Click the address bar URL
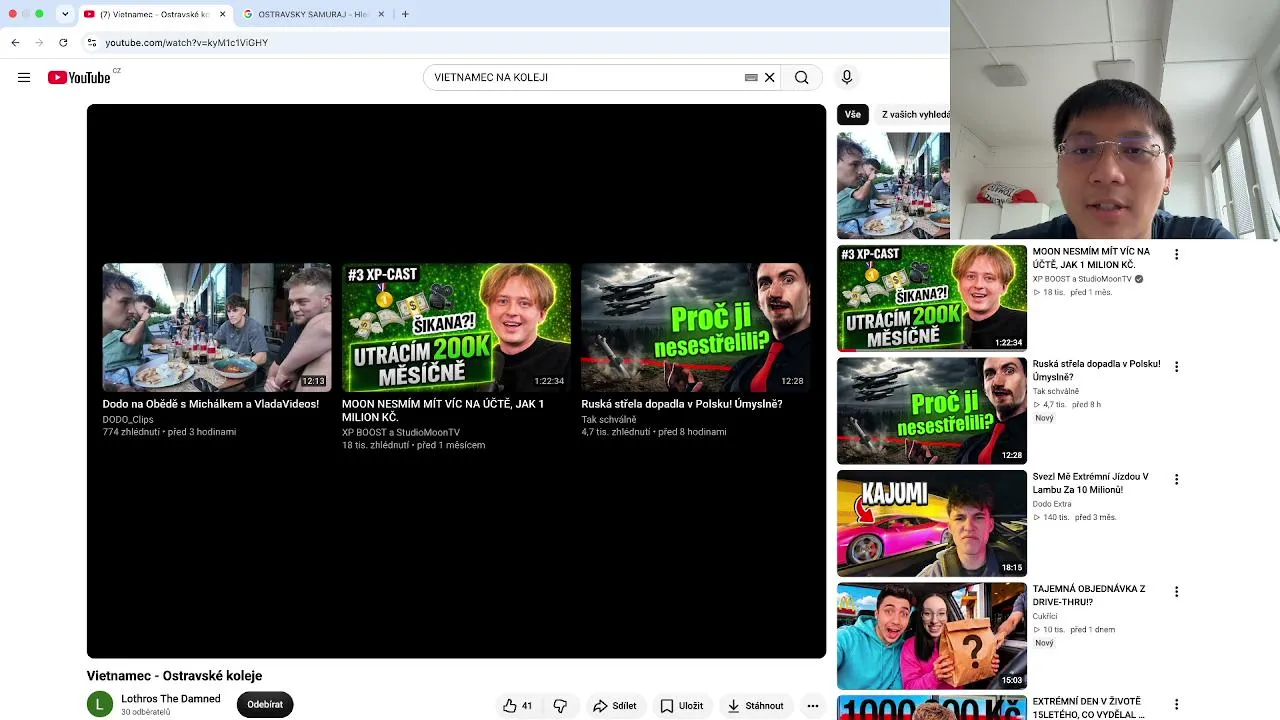Screen dimensions: 1280x720 (187, 43)
